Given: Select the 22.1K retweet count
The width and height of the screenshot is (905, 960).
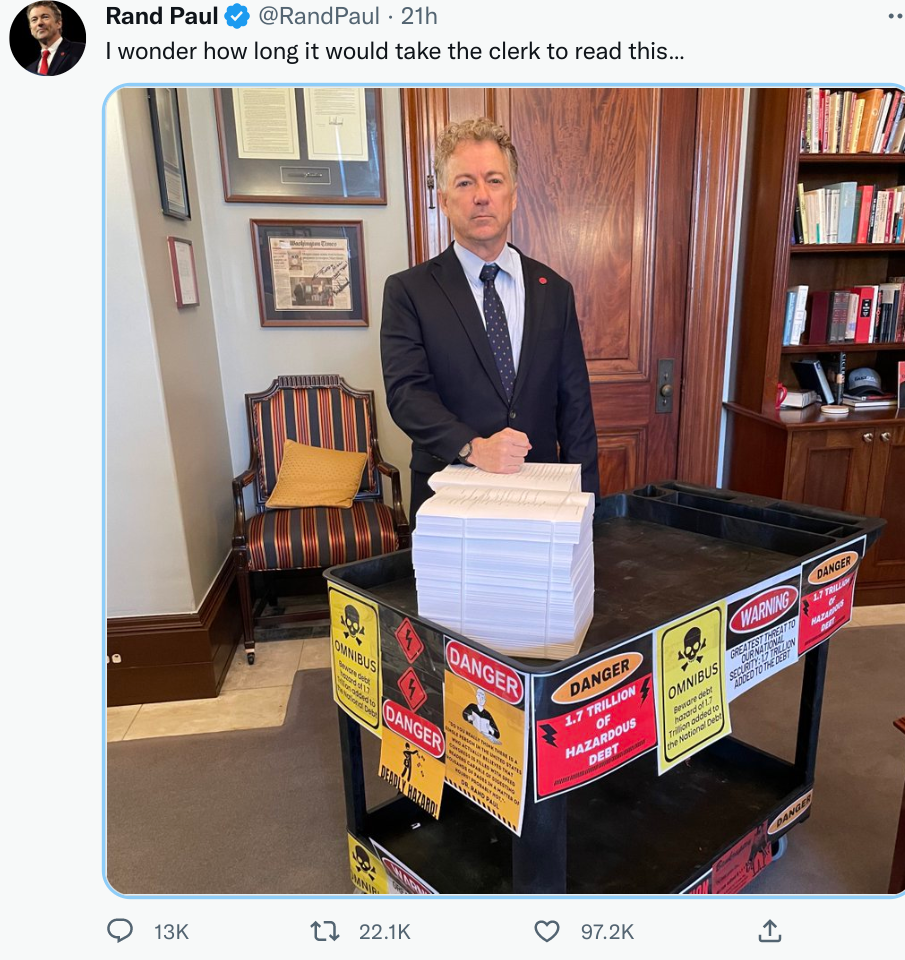Looking at the screenshot, I should coord(385,932).
